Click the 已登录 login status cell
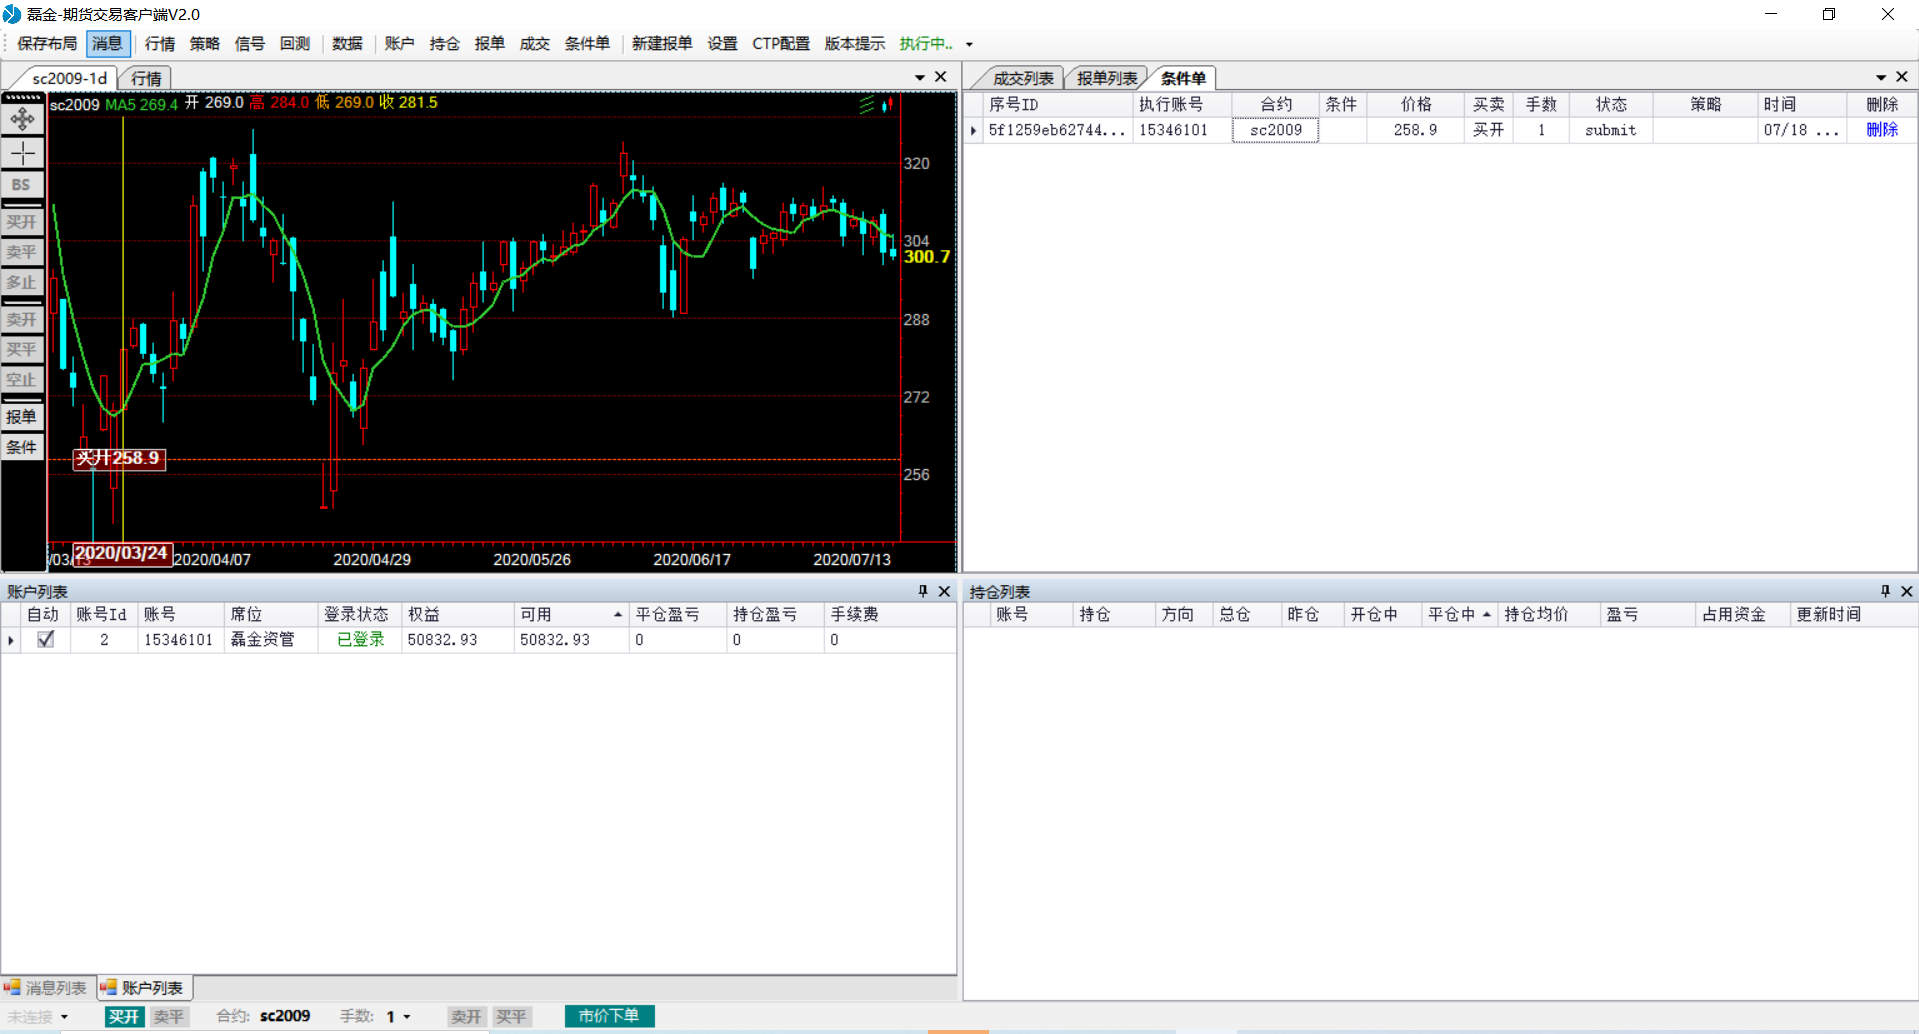1919x1034 pixels. 360,640
